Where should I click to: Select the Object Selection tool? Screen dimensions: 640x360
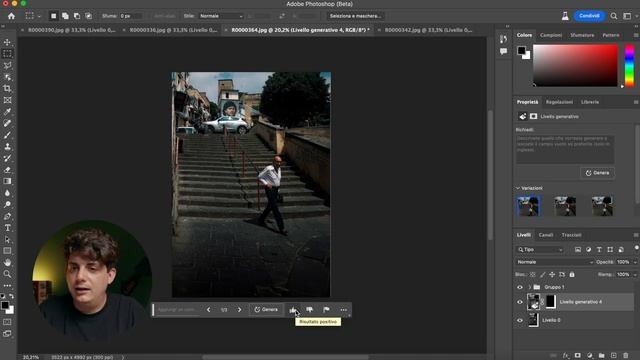click(7, 77)
